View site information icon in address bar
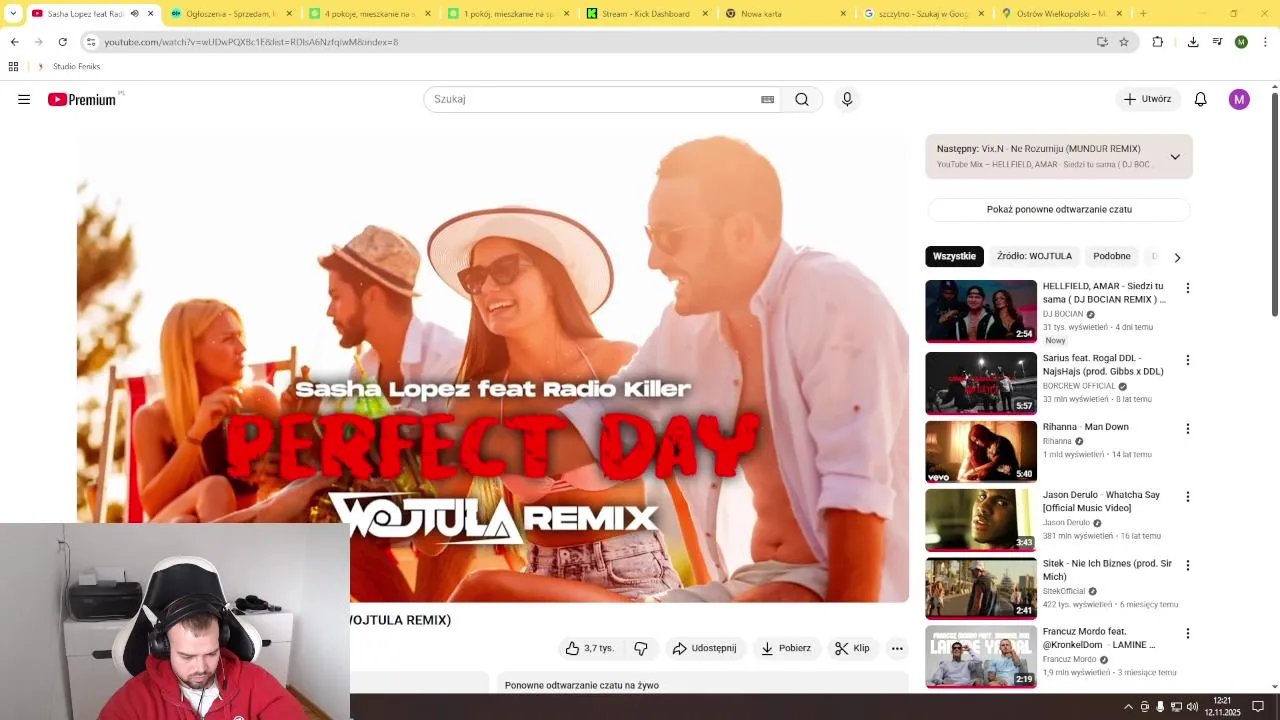 click(91, 42)
